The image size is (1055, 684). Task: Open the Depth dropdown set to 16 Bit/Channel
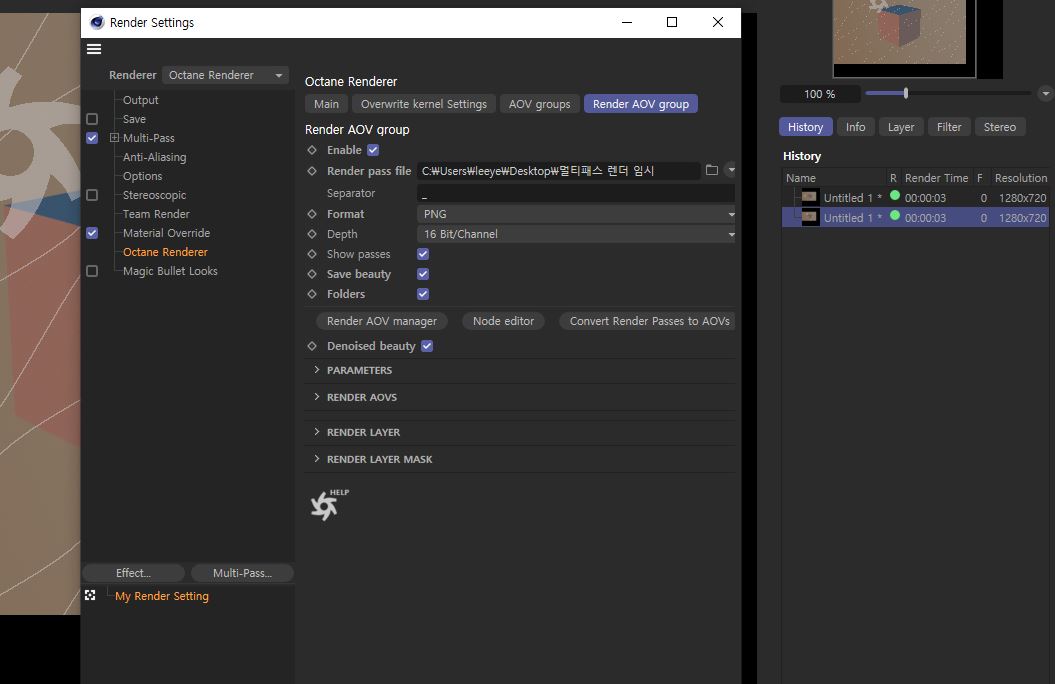[x=576, y=234]
